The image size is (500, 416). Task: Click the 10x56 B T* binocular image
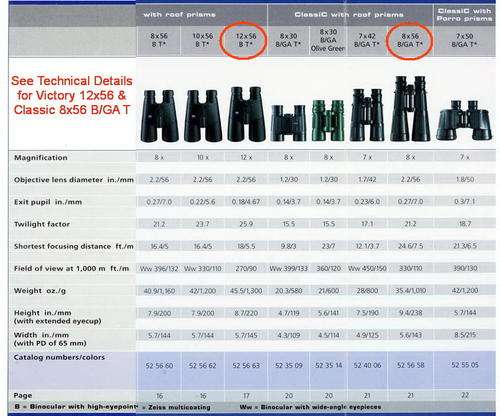(x=203, y=116)
